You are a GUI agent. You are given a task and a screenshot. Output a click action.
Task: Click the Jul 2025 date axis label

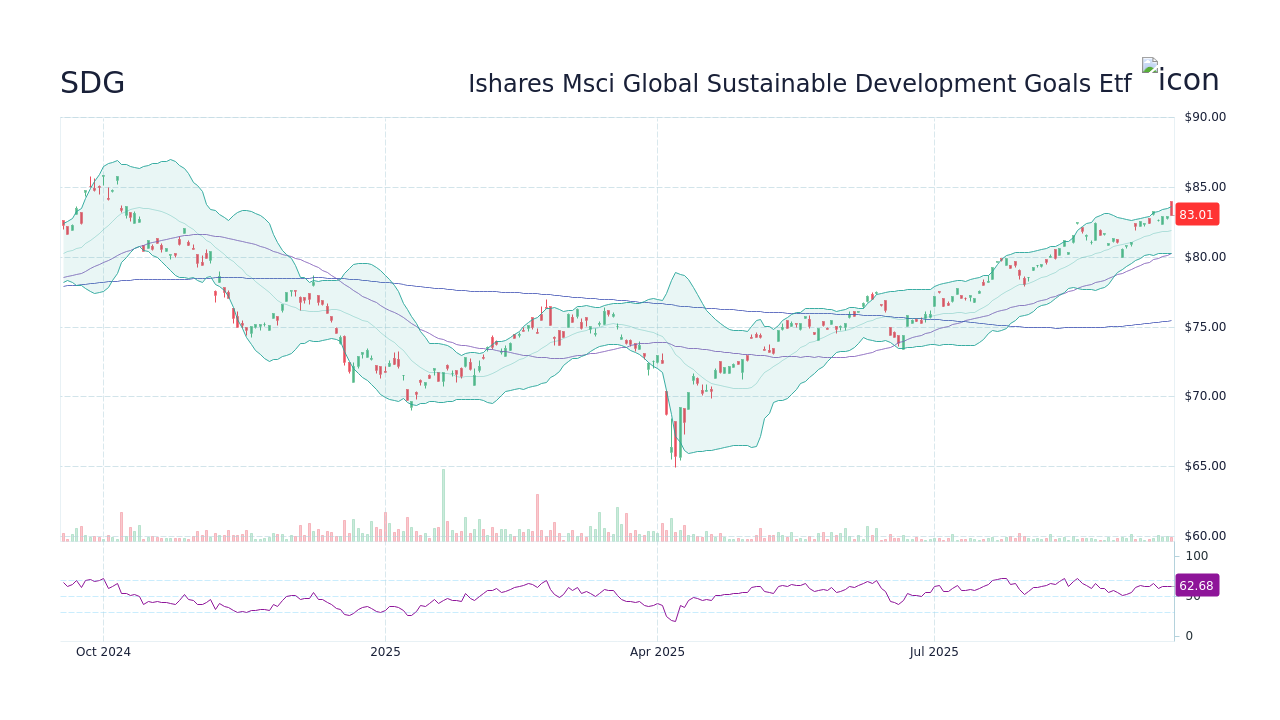click(934, 652)
